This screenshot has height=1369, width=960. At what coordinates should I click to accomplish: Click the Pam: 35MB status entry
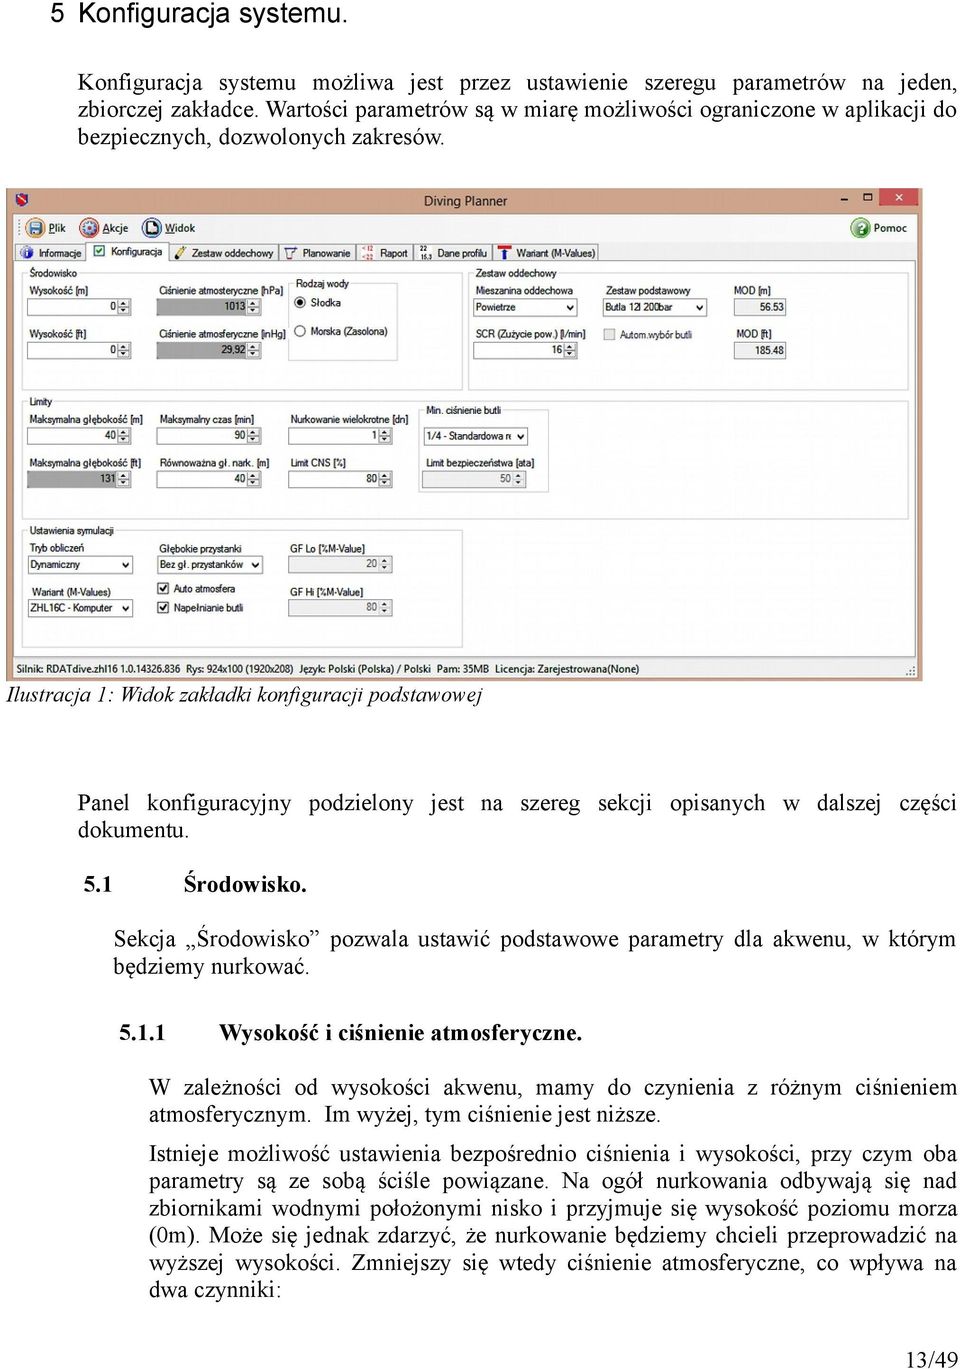tap(463, 669)
